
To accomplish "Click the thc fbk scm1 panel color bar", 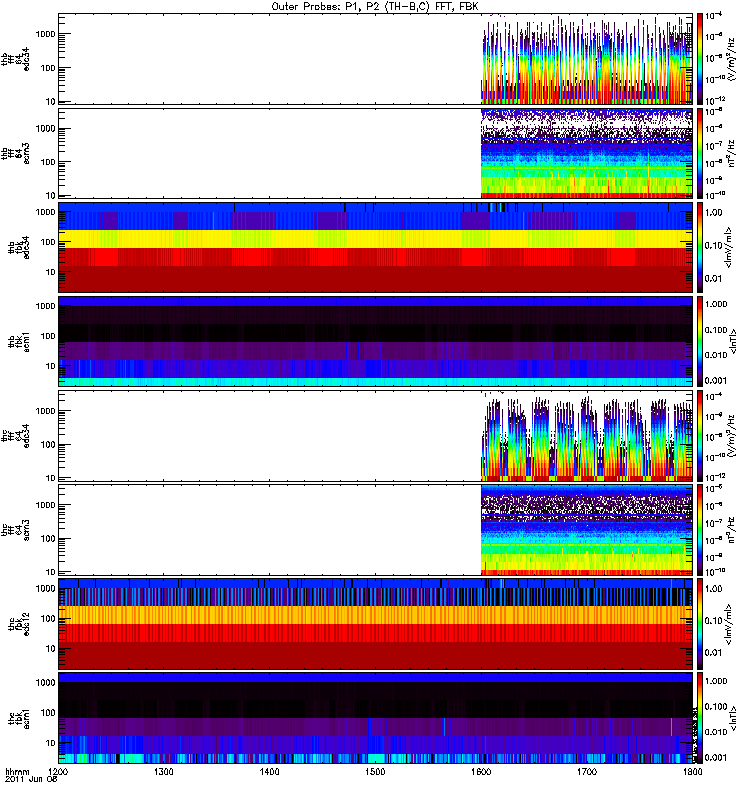I will 700,718.
